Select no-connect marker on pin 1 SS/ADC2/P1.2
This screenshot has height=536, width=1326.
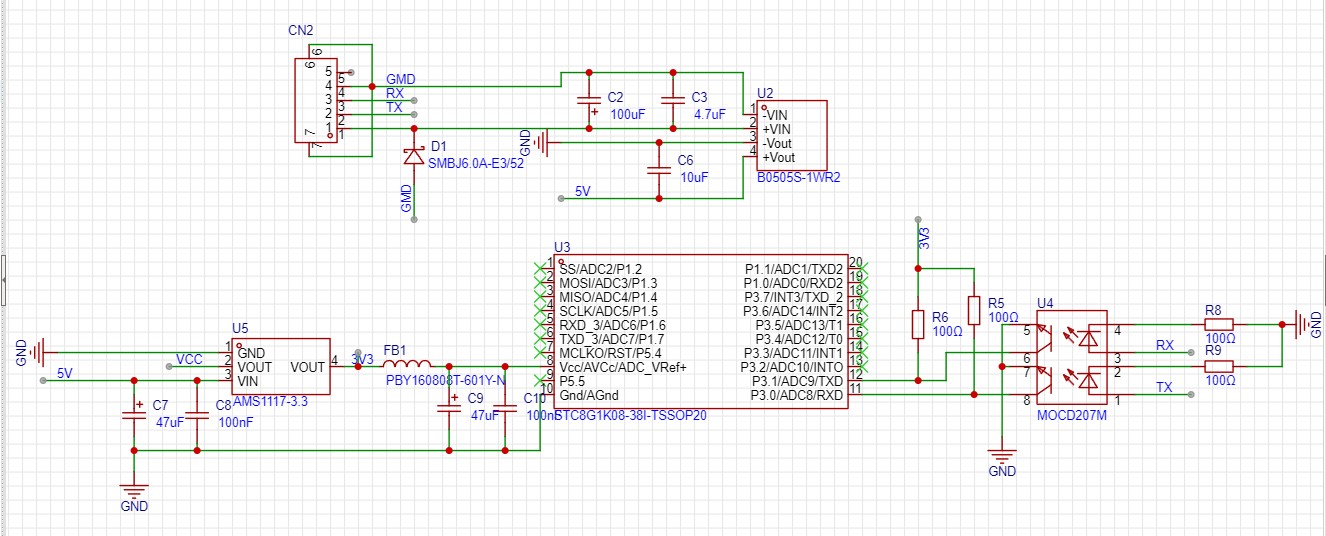coord(540,269)
